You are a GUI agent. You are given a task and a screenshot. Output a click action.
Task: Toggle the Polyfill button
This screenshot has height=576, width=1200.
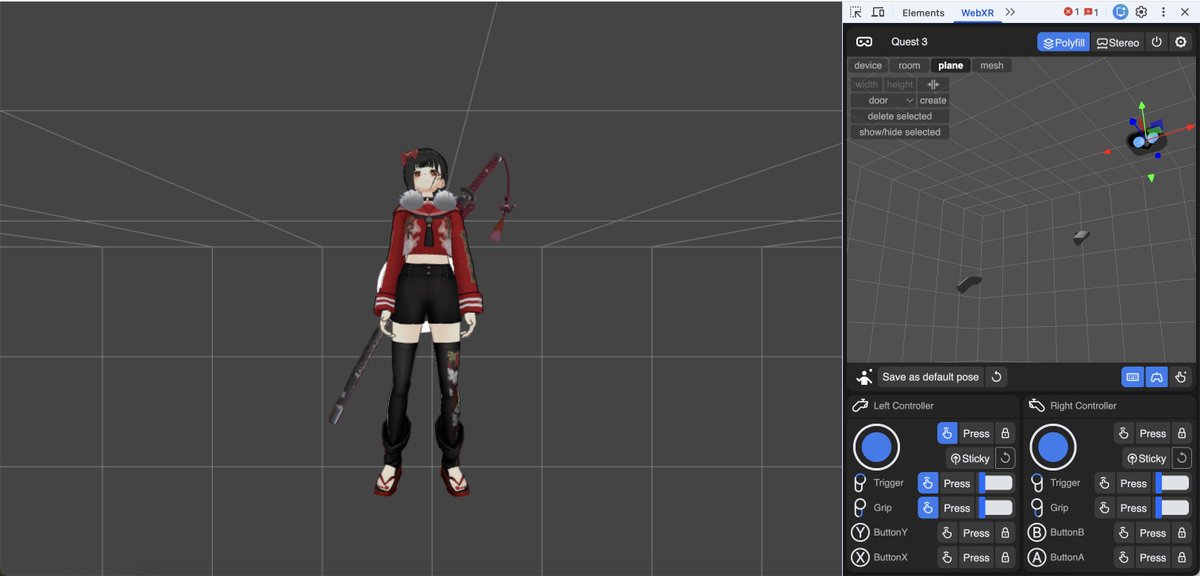pos(1063,43)
